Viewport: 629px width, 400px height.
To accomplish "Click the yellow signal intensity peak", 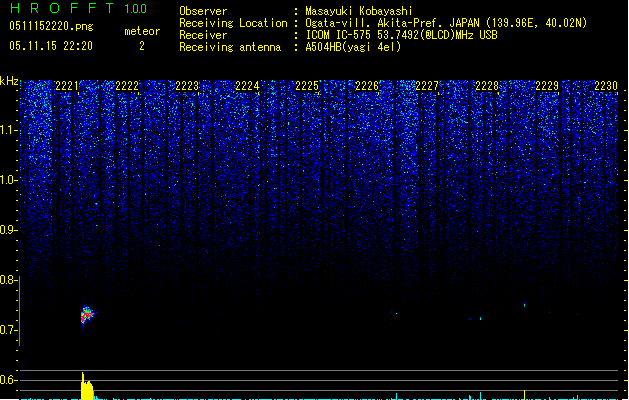I will click(x=86, y=386).
